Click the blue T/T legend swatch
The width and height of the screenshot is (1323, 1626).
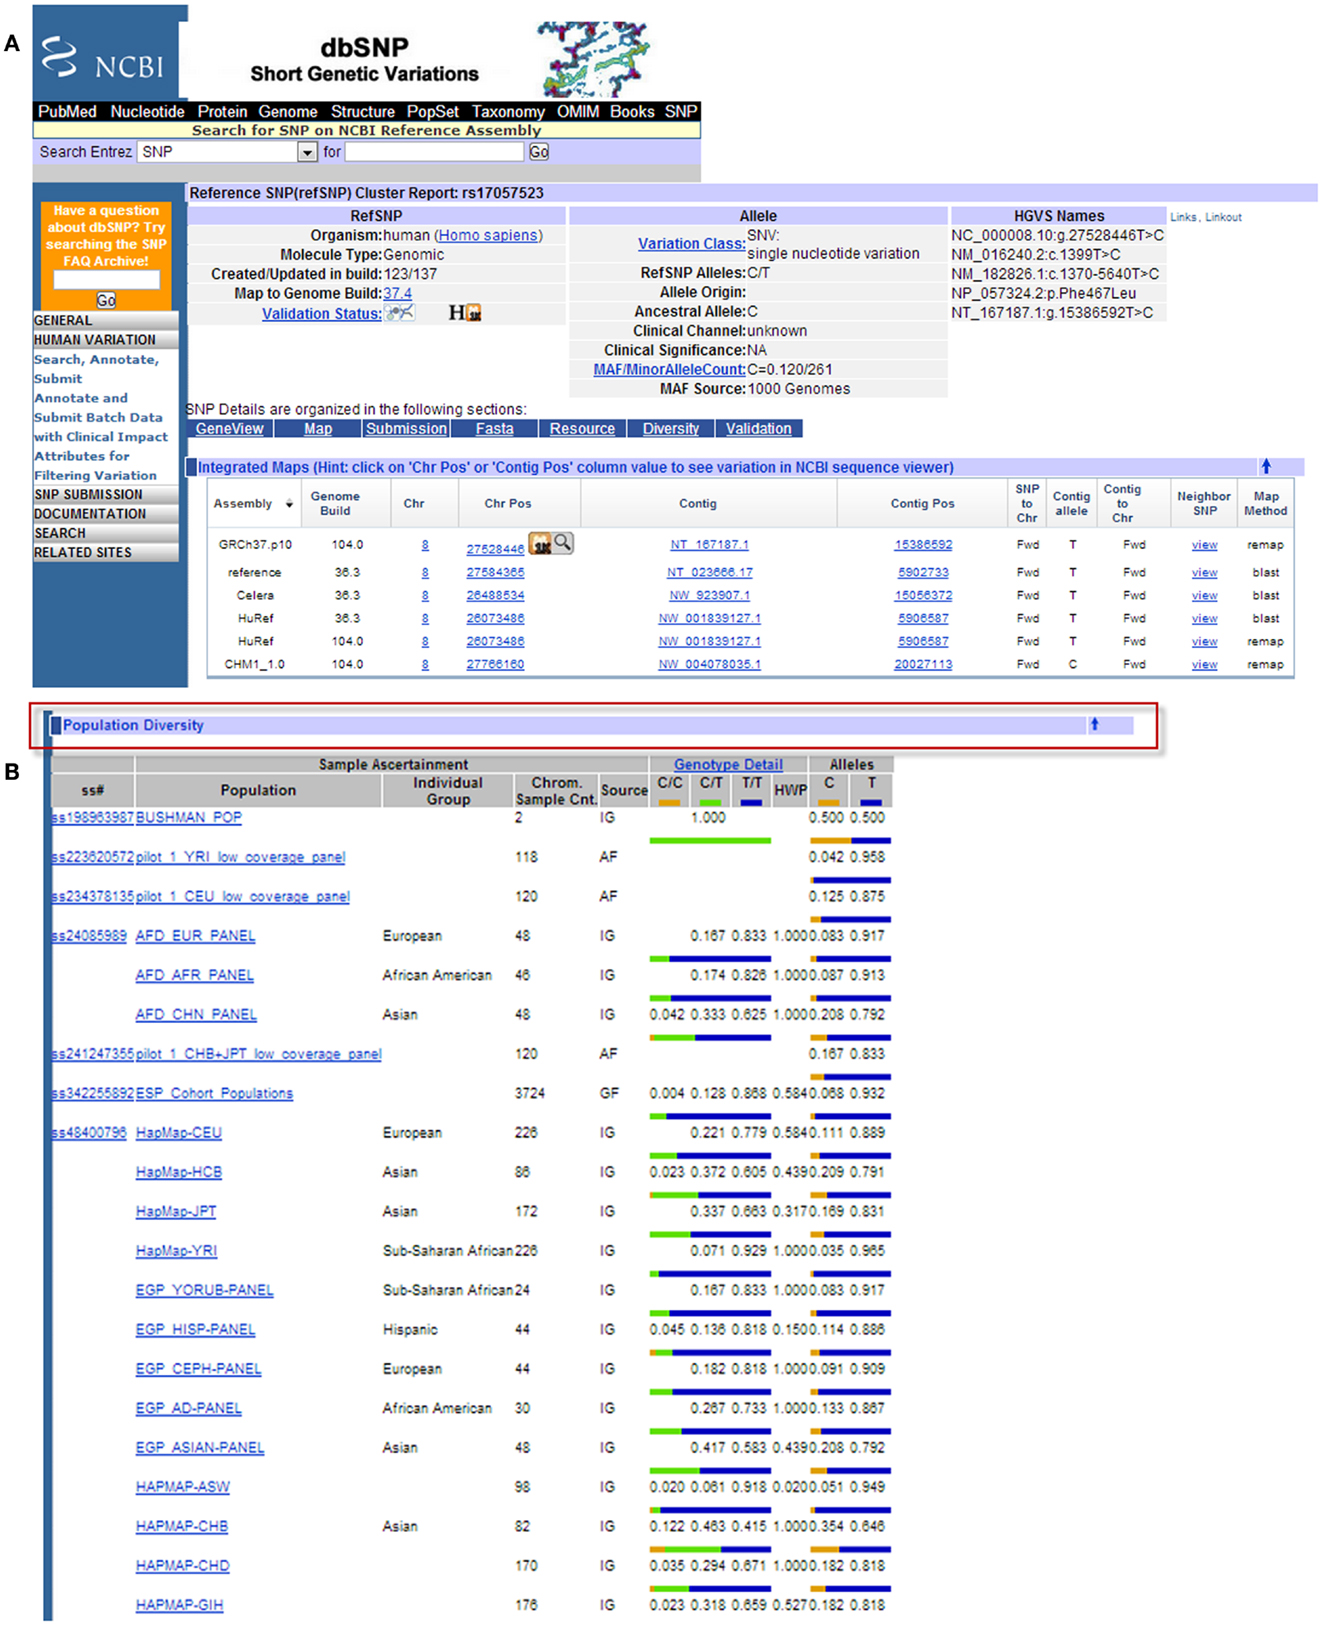(752, 802)
